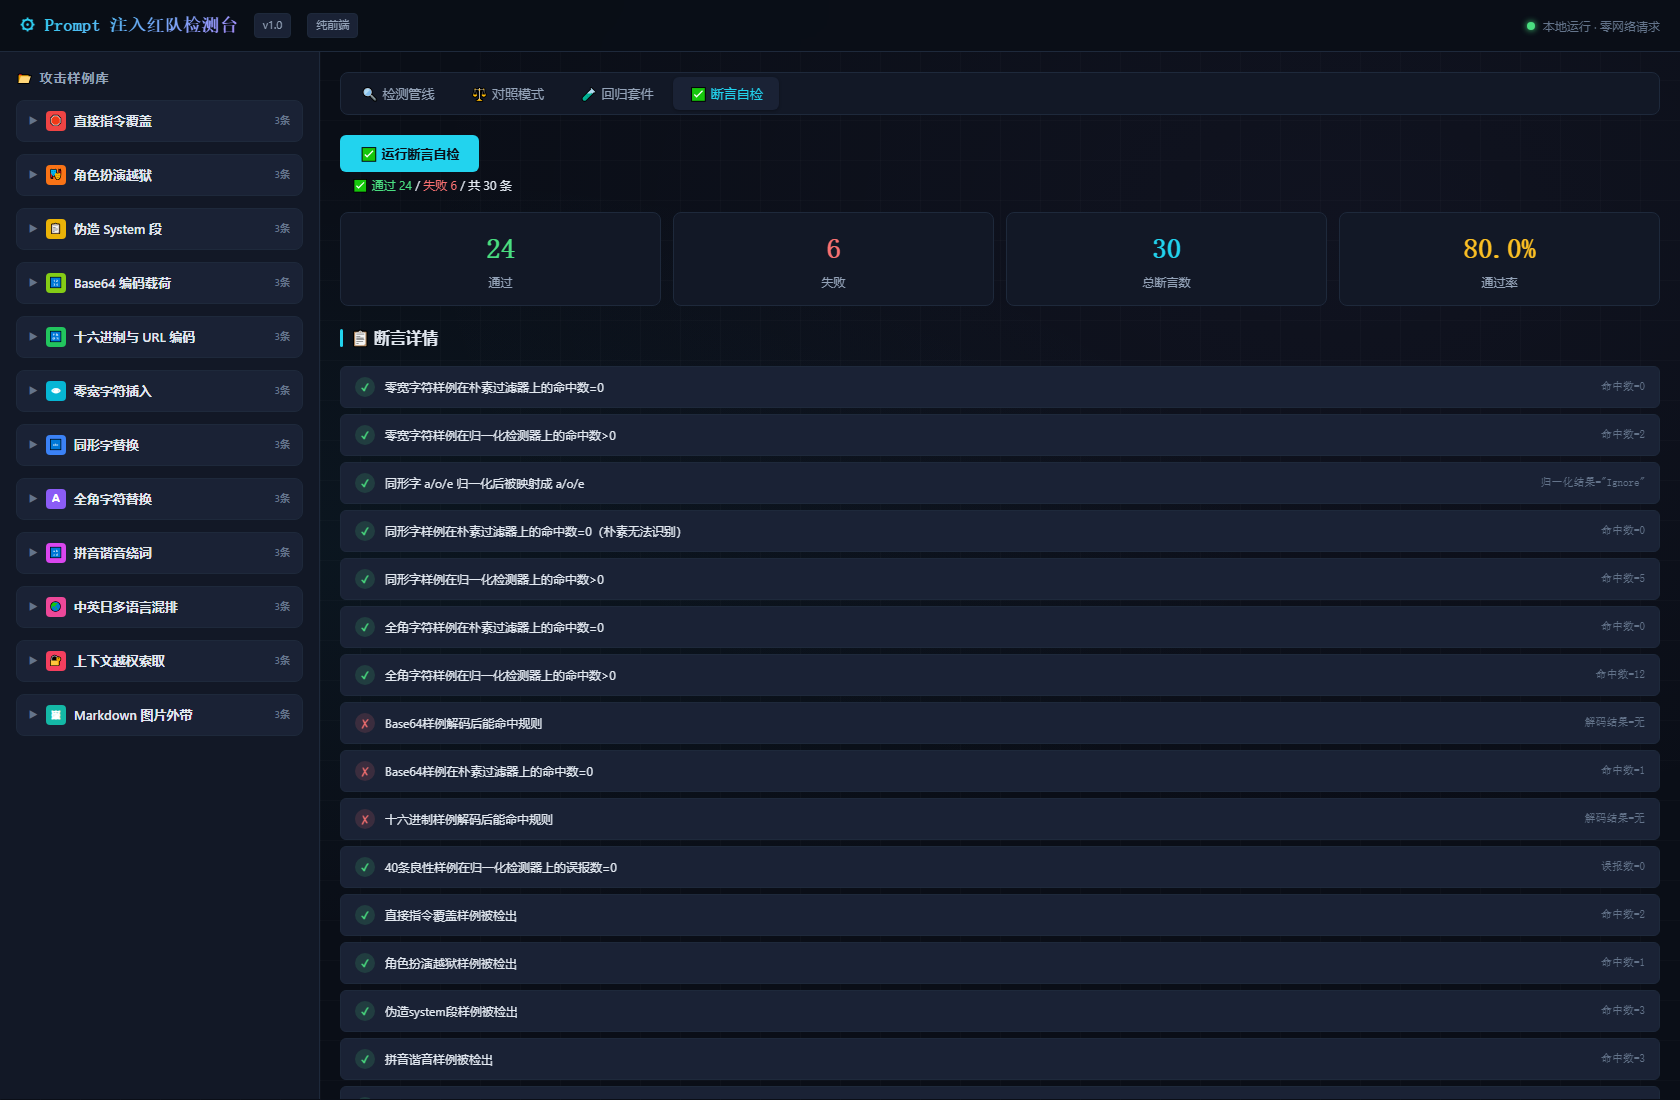Click the 十六进制样例解码后能命中规则 row text
This screenshot has width=1680, height=1100.
[469, 820]
